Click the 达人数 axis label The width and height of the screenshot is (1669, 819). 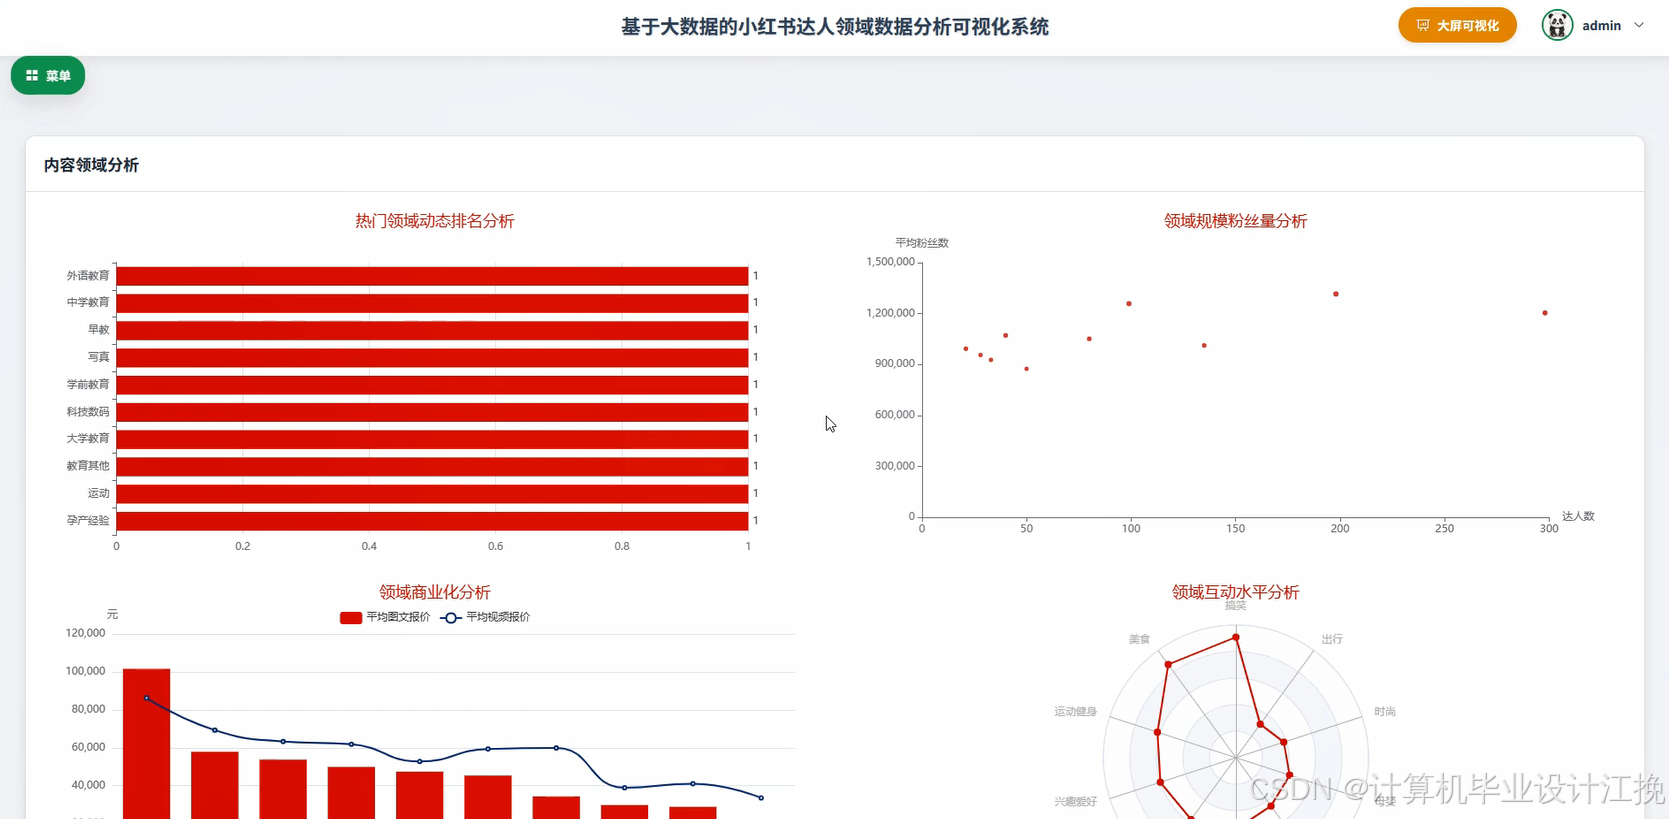pos(1578,517)
